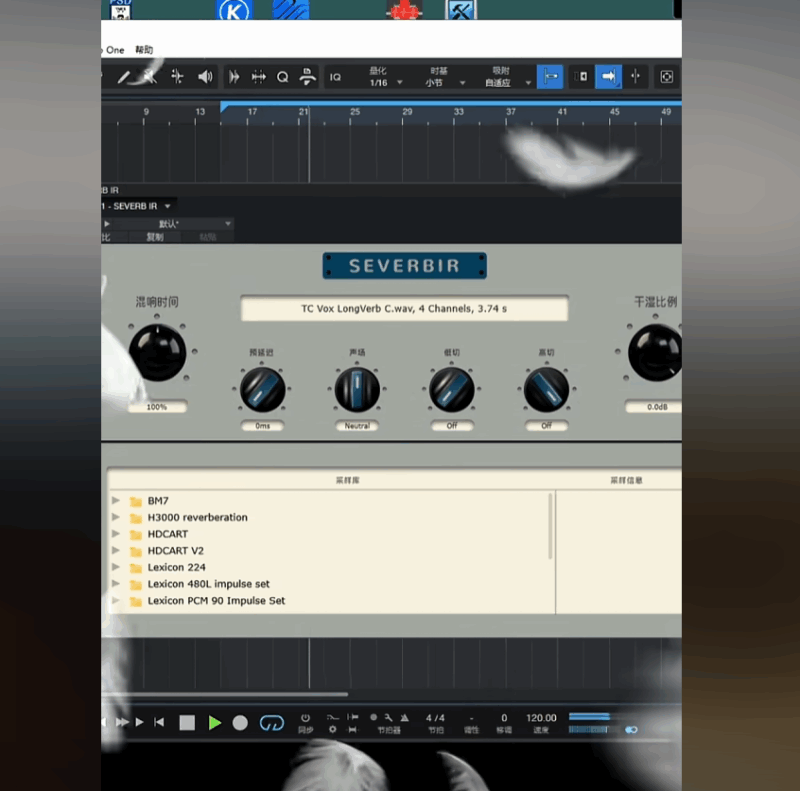Toggle the loop playback button
The width and height of the screenshot is (800, 791).
(x=272, y=722)
